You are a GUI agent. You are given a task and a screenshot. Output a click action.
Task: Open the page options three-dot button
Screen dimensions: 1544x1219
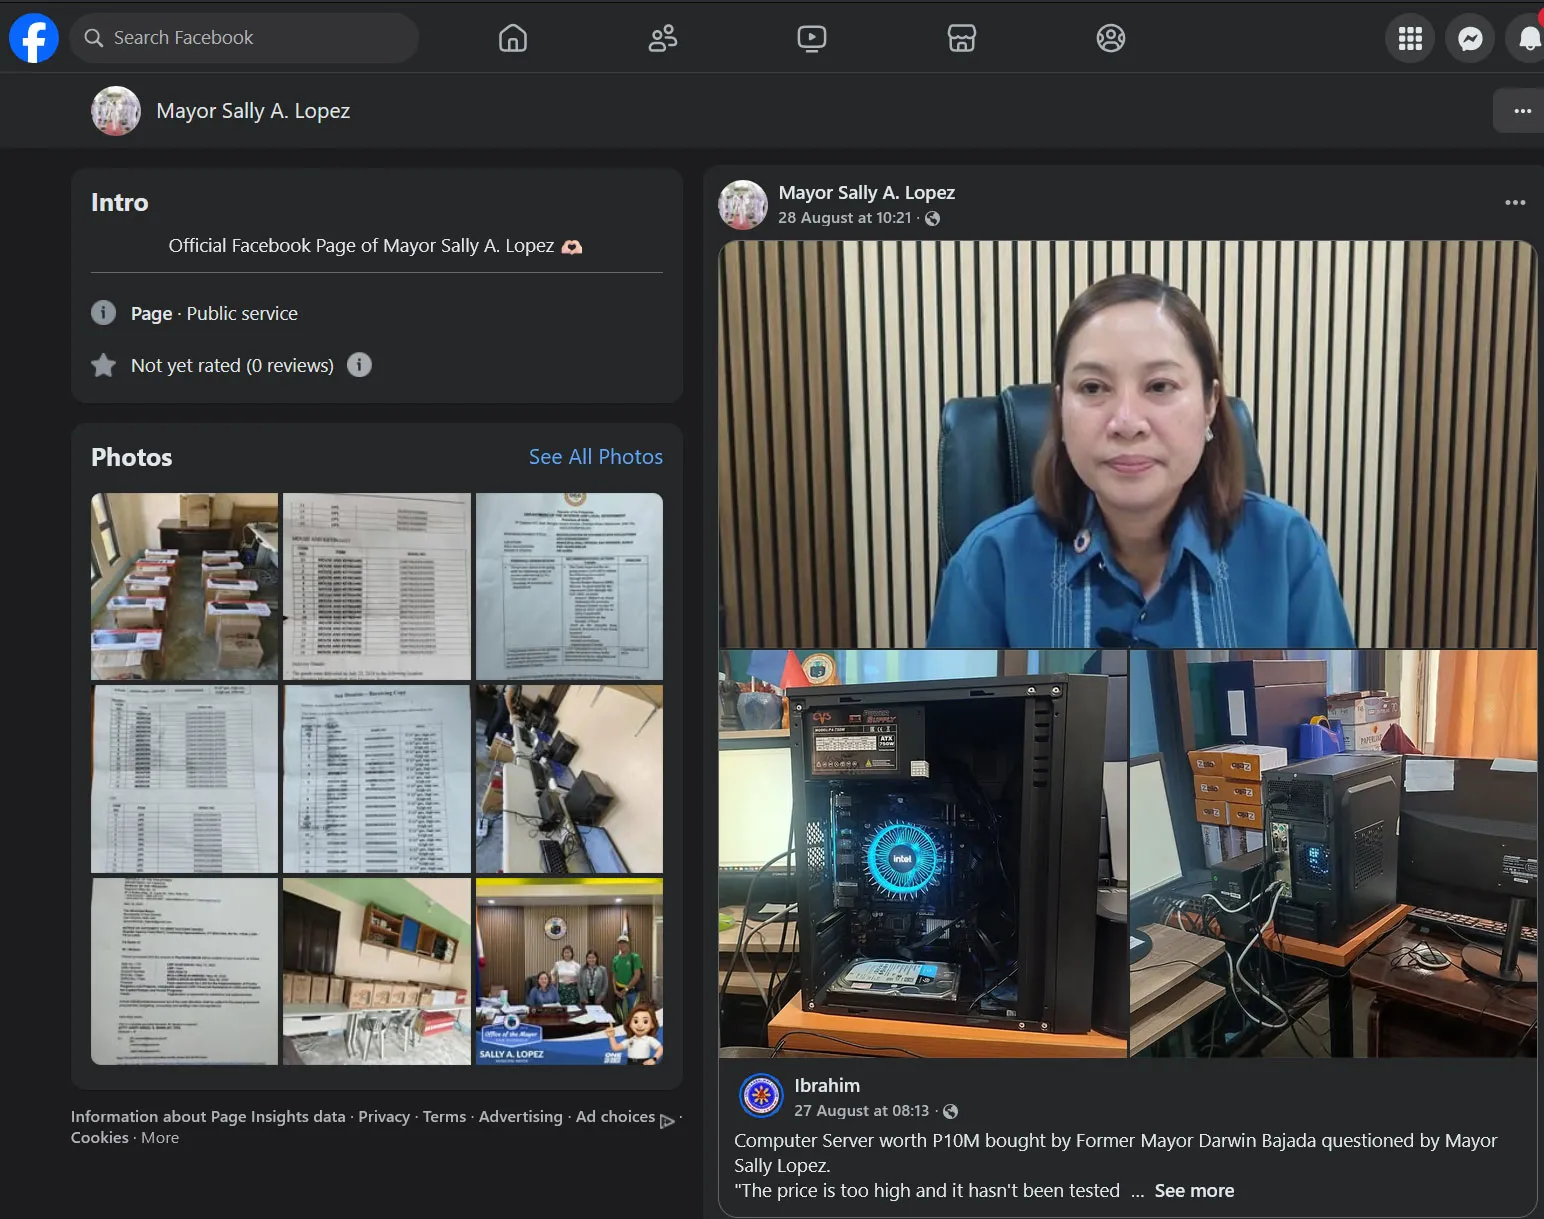pos(1520,111)
